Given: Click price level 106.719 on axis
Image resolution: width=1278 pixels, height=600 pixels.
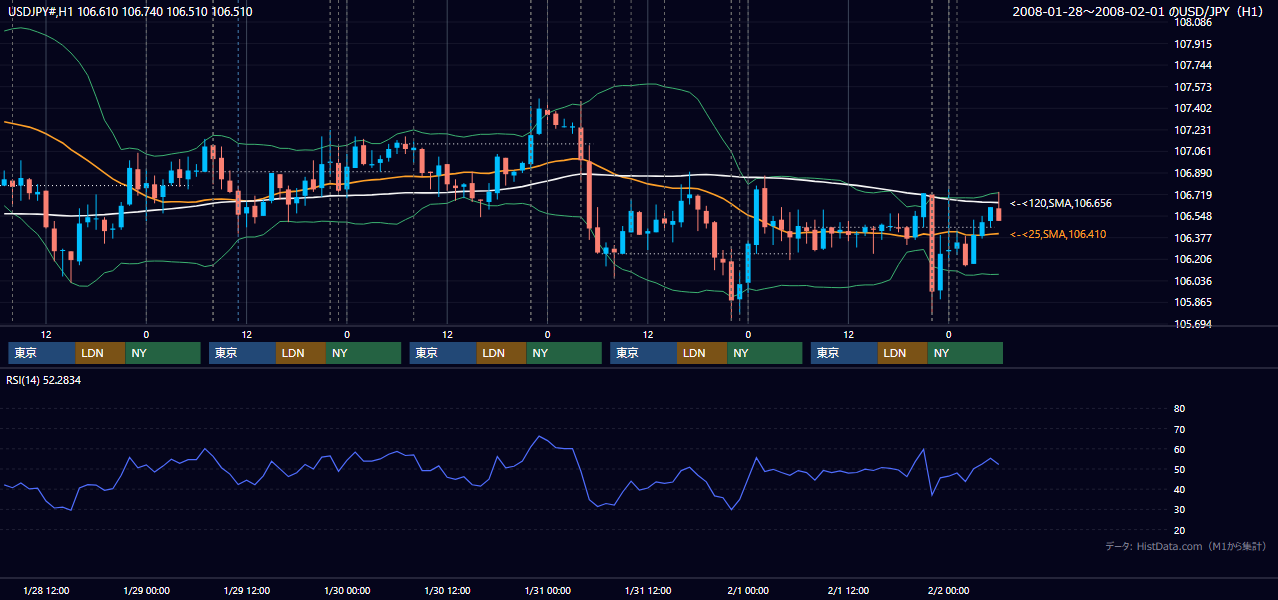Looking at the screenshot, I should [x=1193, y=195].
